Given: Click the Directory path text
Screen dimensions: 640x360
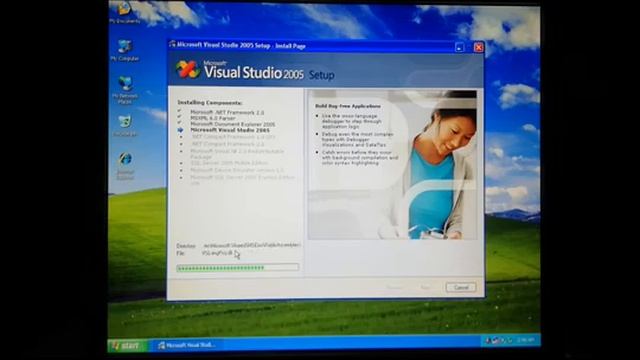Looking at the screenshot, I should click(x=252, y=245).
